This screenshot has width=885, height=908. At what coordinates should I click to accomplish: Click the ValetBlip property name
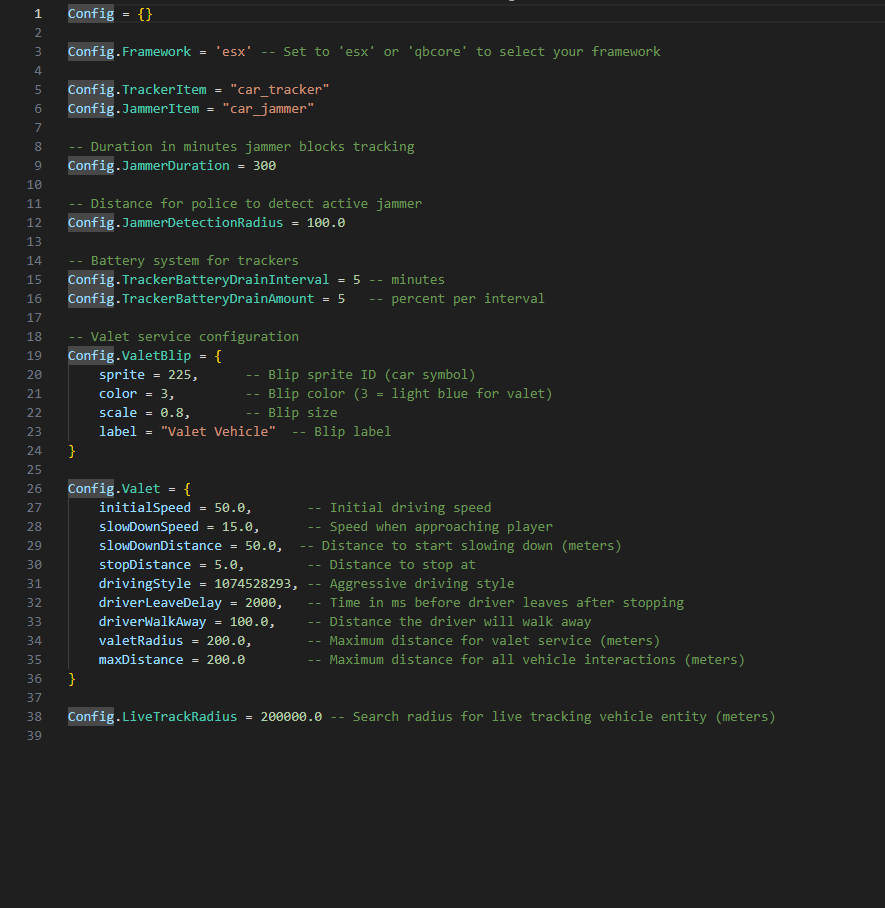pos(156,356)
